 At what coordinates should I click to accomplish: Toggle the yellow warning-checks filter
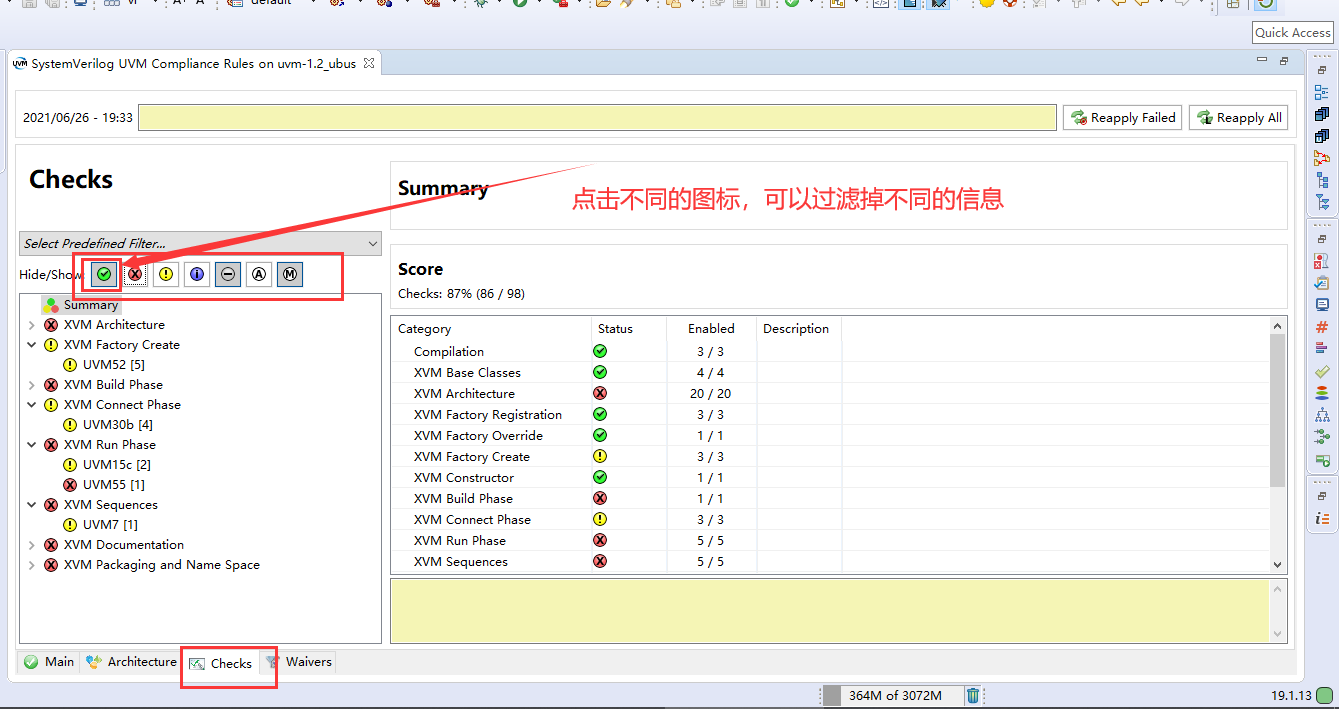[x=166, y=274]
